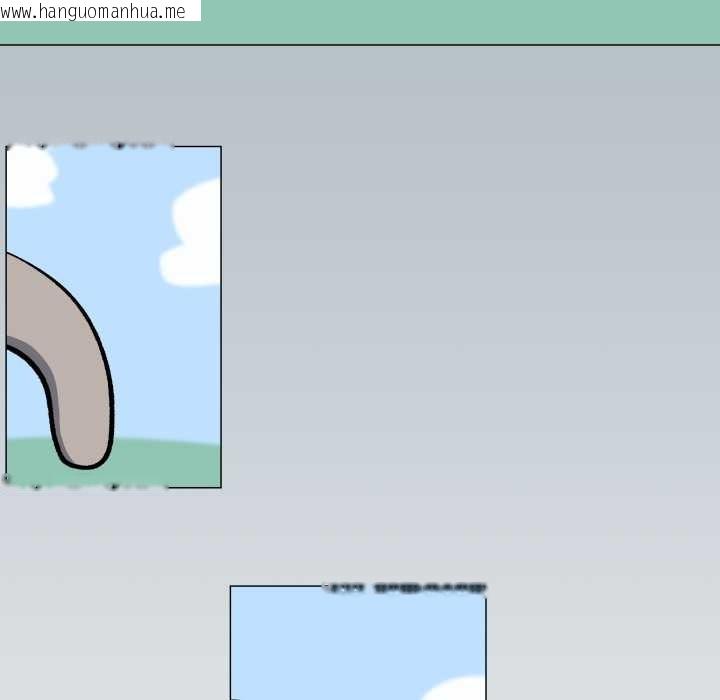
Task: Select the left comic panel image
Action: click(x=113, y=316)
